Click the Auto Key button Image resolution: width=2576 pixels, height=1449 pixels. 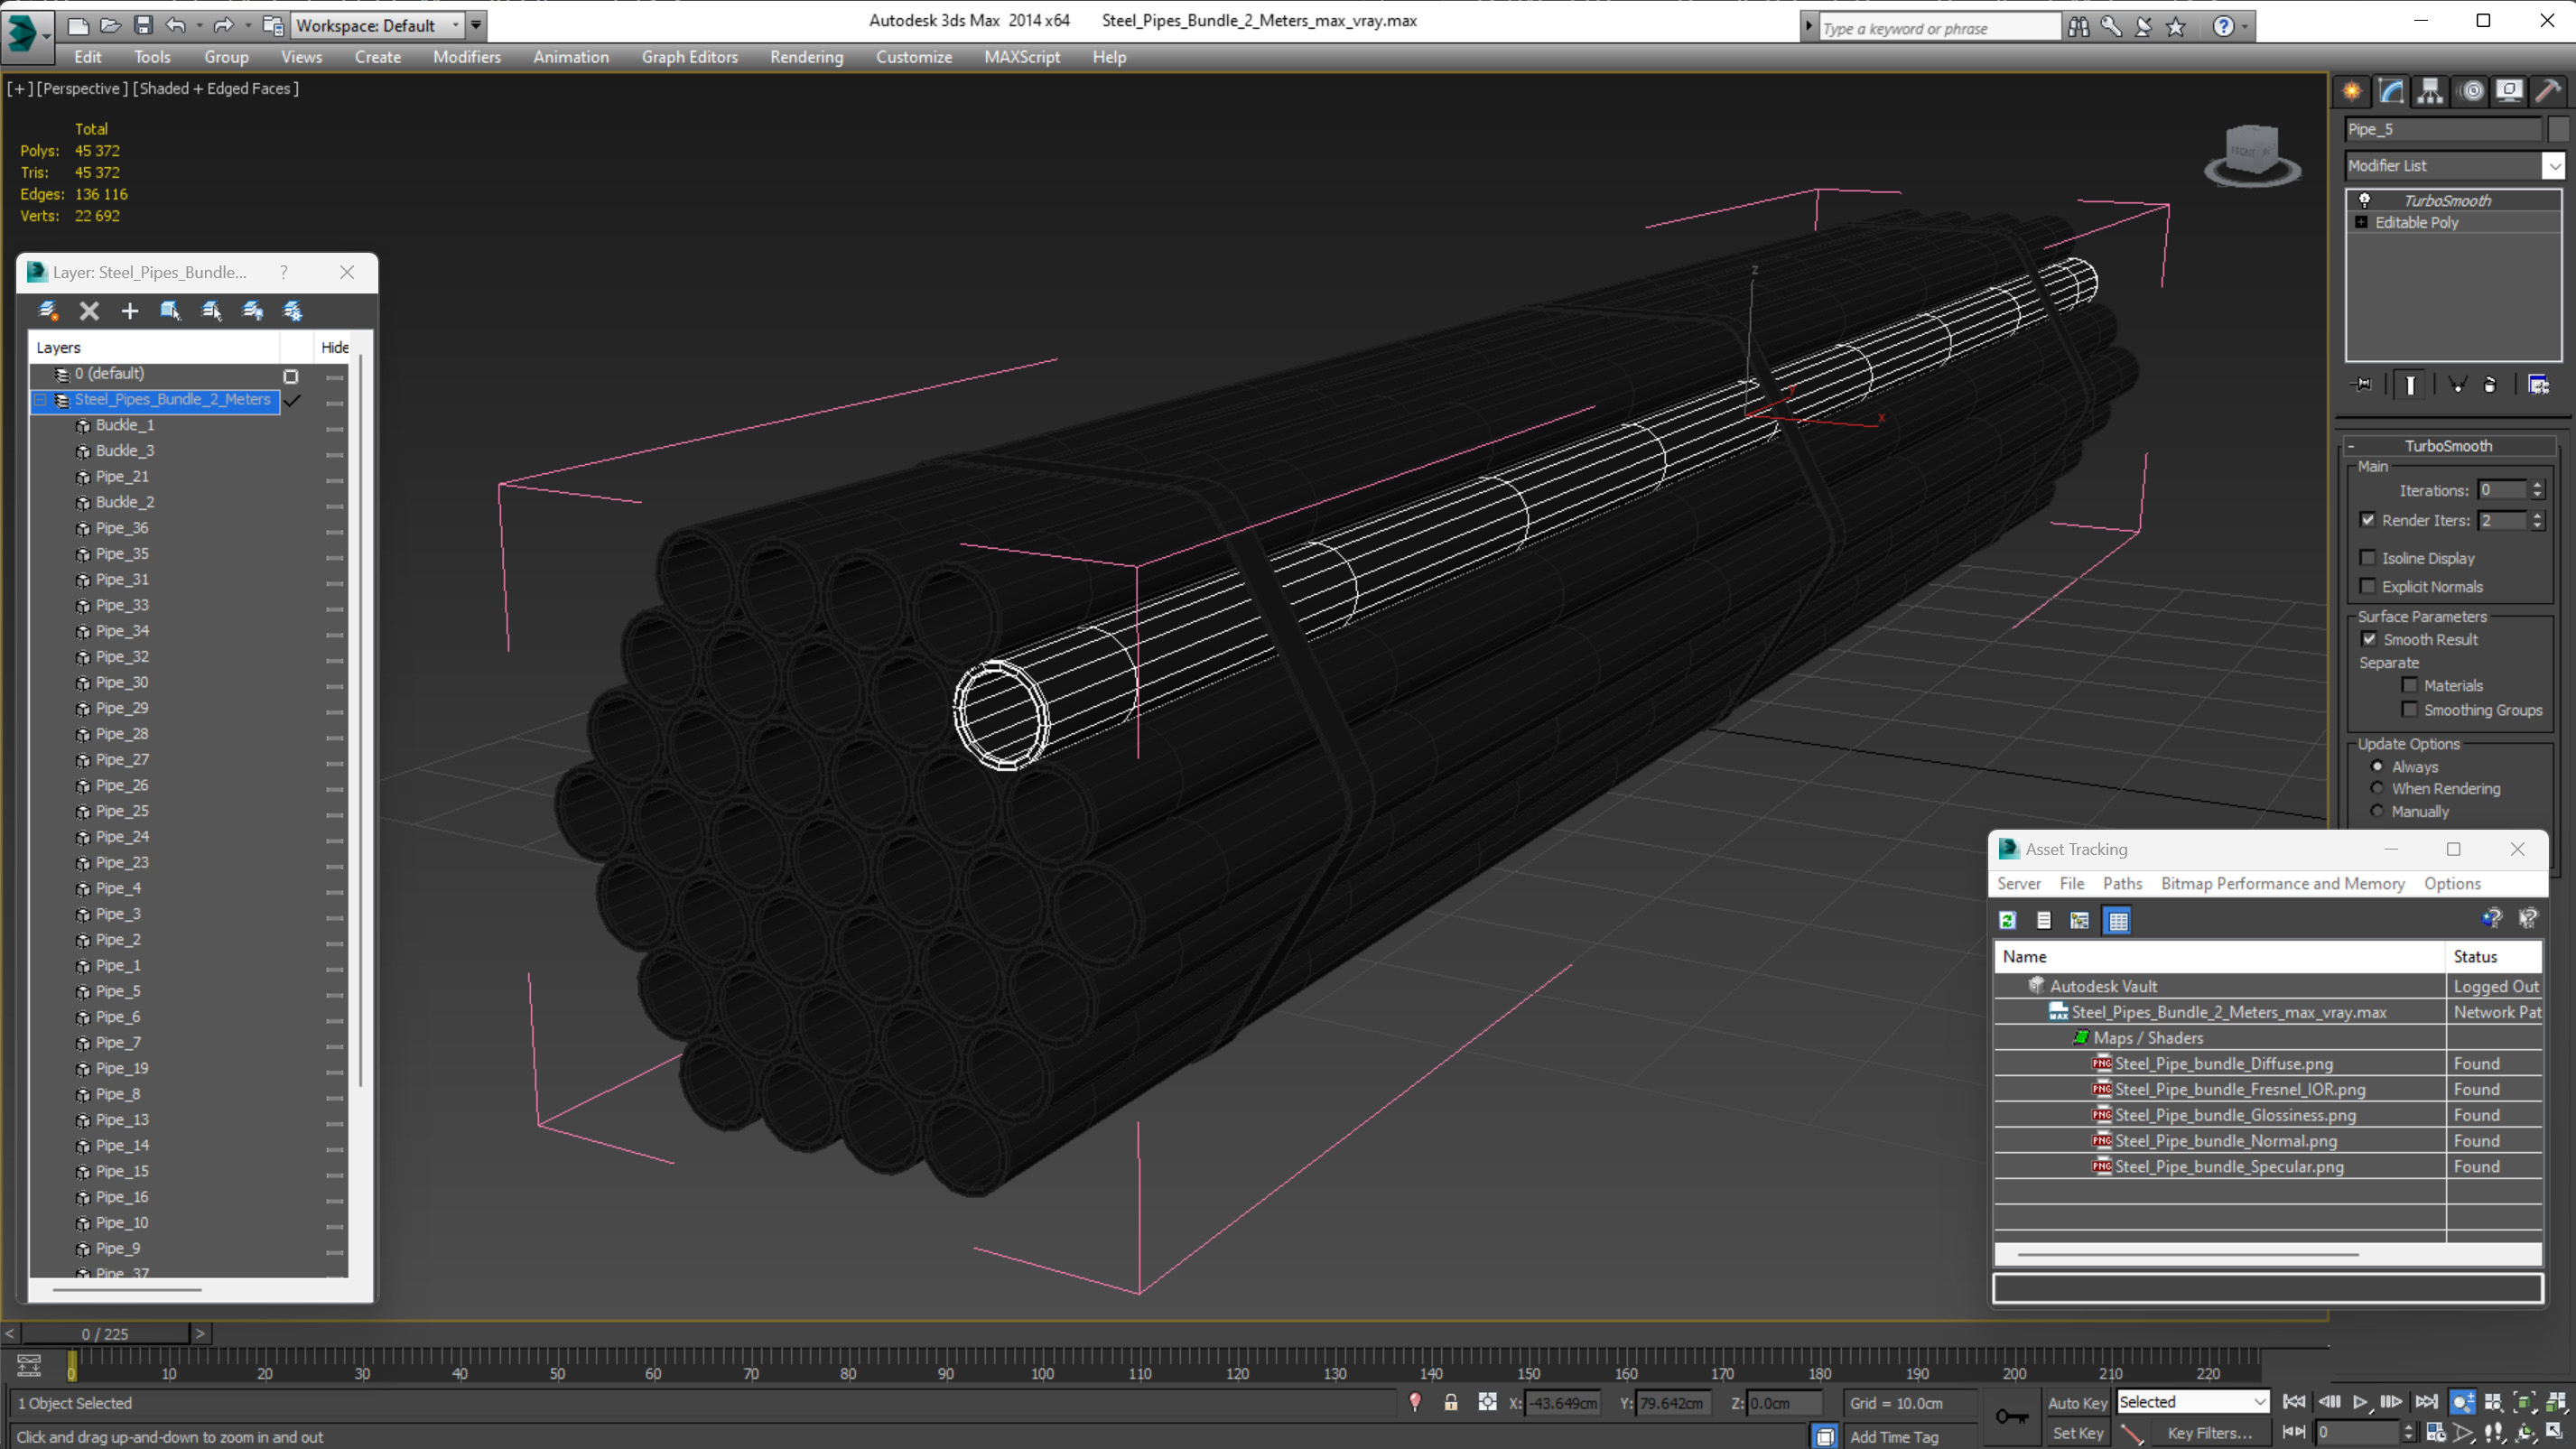[x=2076, y=1402]
